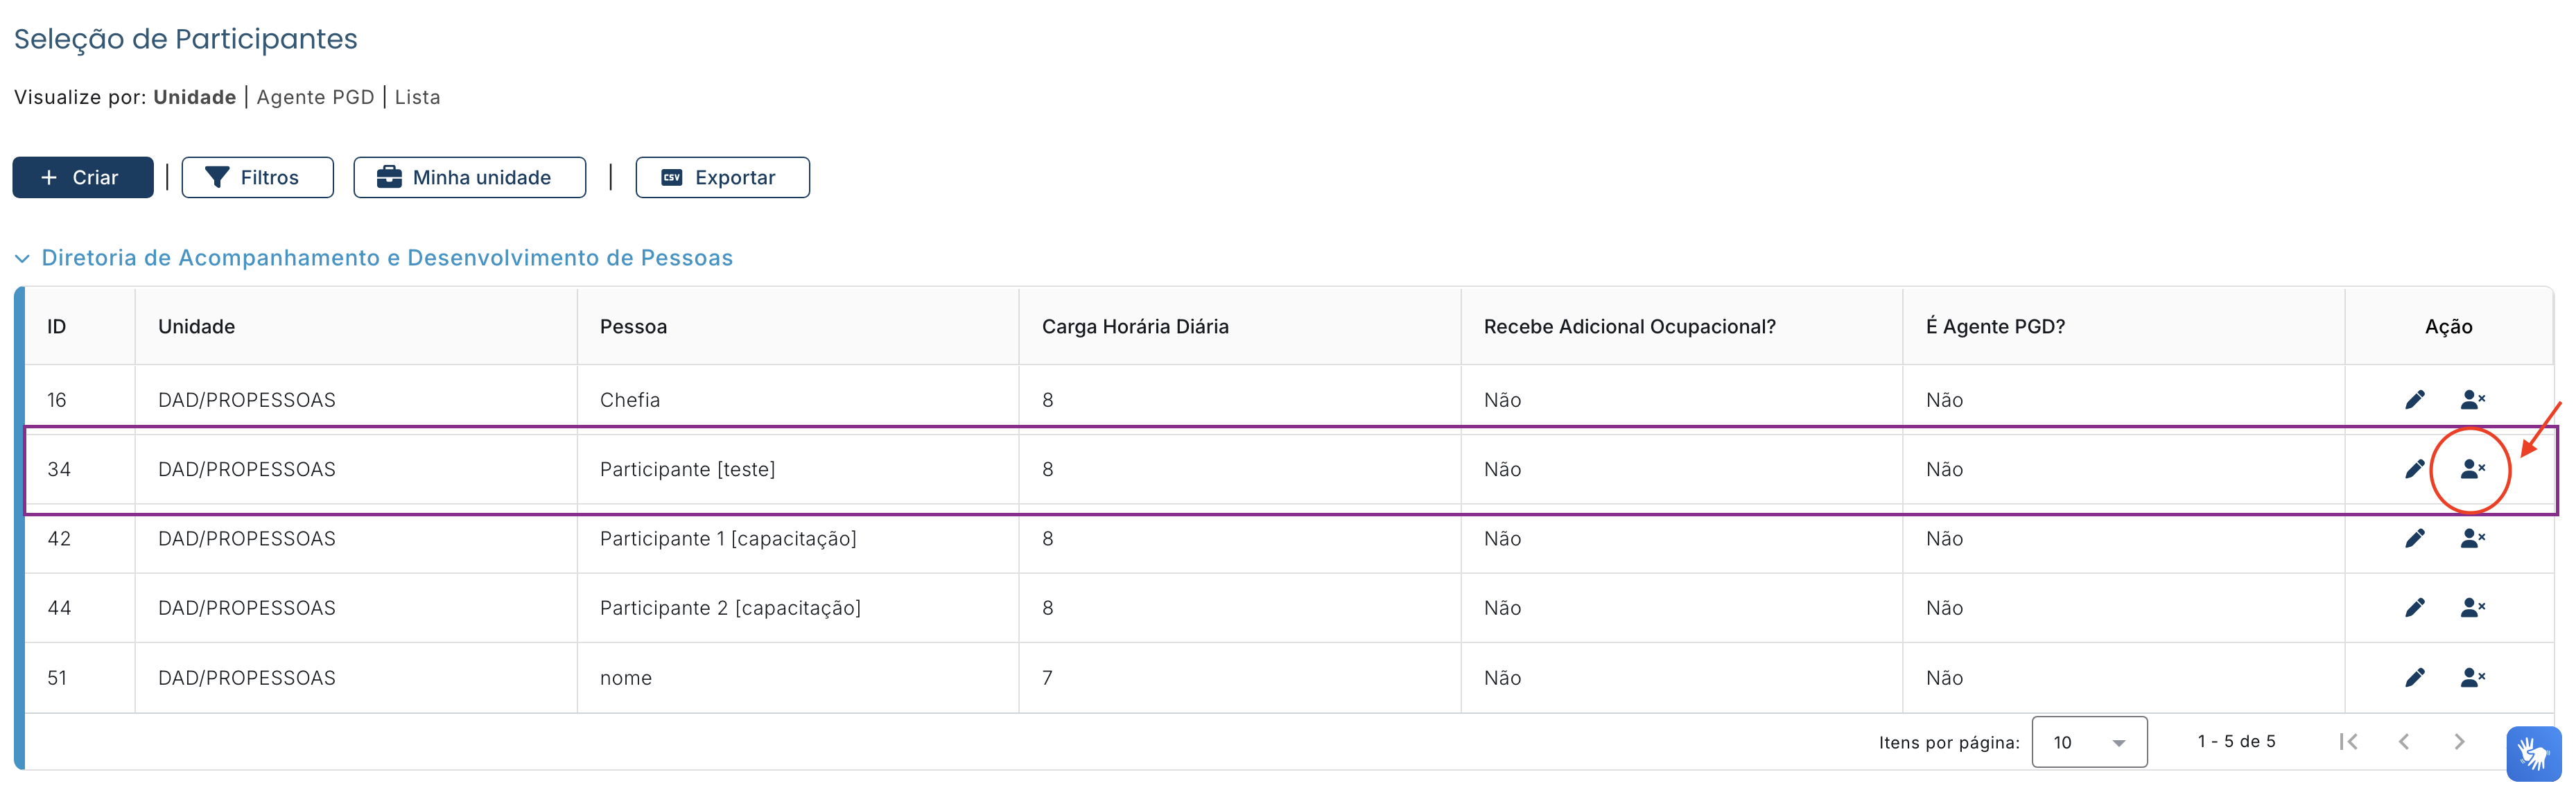Switch the view to Lista

click(x=417, y=97)
